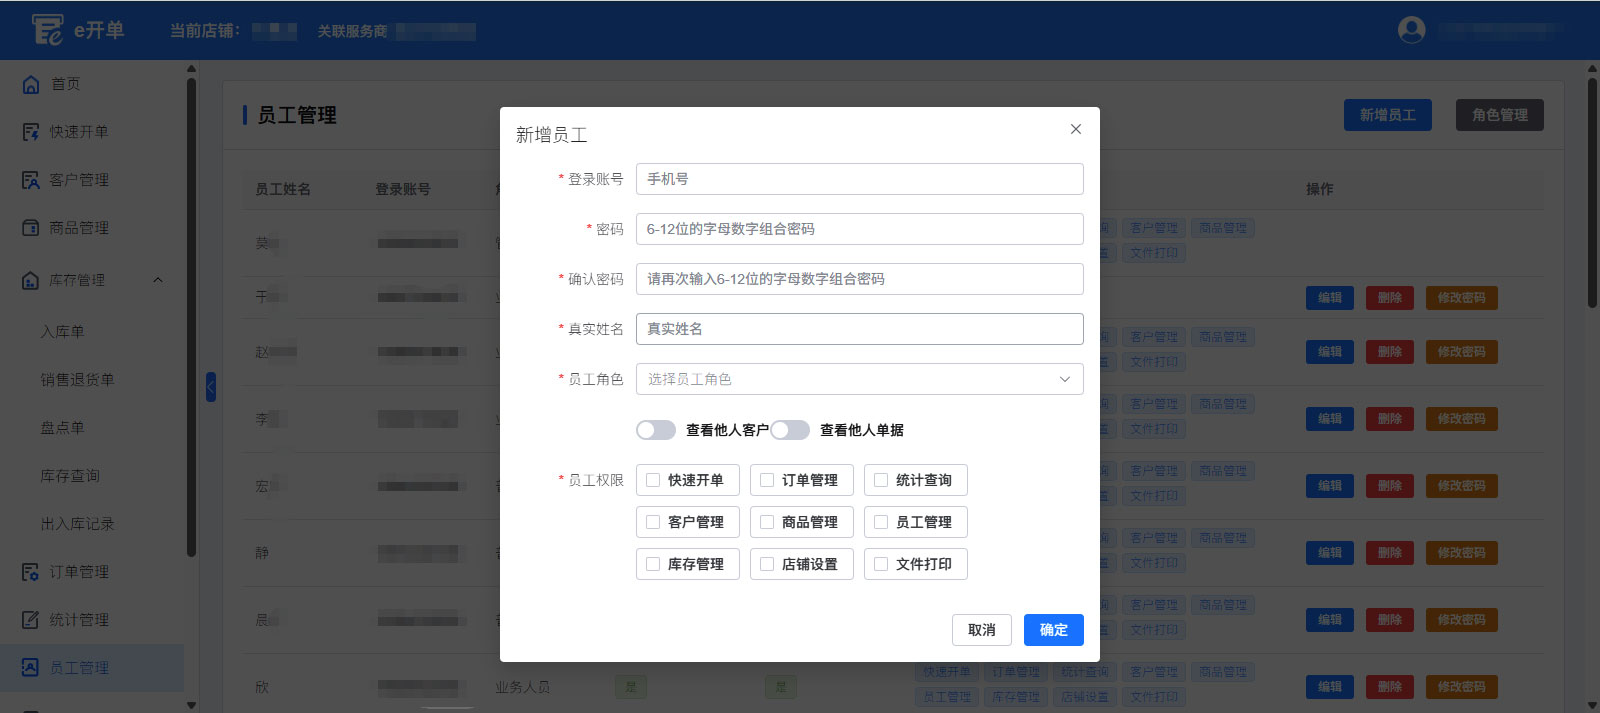Open 库存查询 in the sidebar
Image resolution: width=1600 pixels, height=713 pixels.
pos(70,476)
